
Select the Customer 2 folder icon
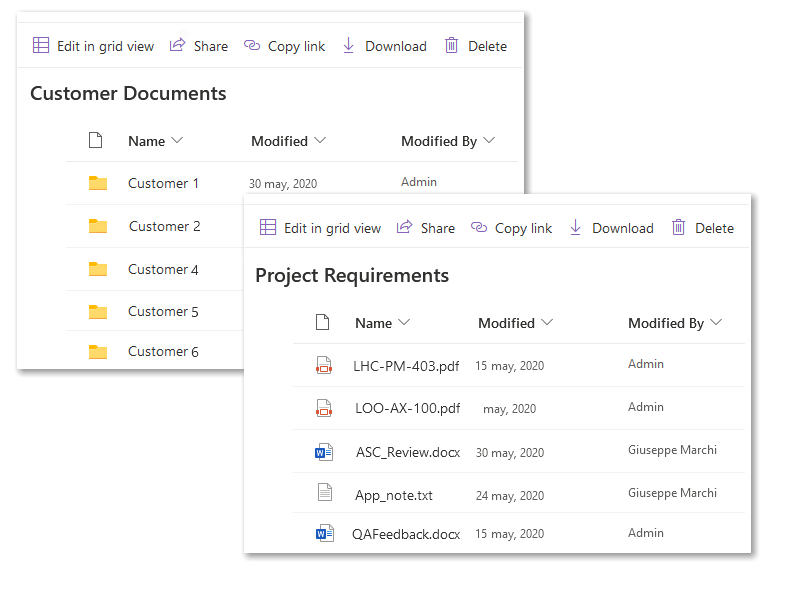(98, 226)
